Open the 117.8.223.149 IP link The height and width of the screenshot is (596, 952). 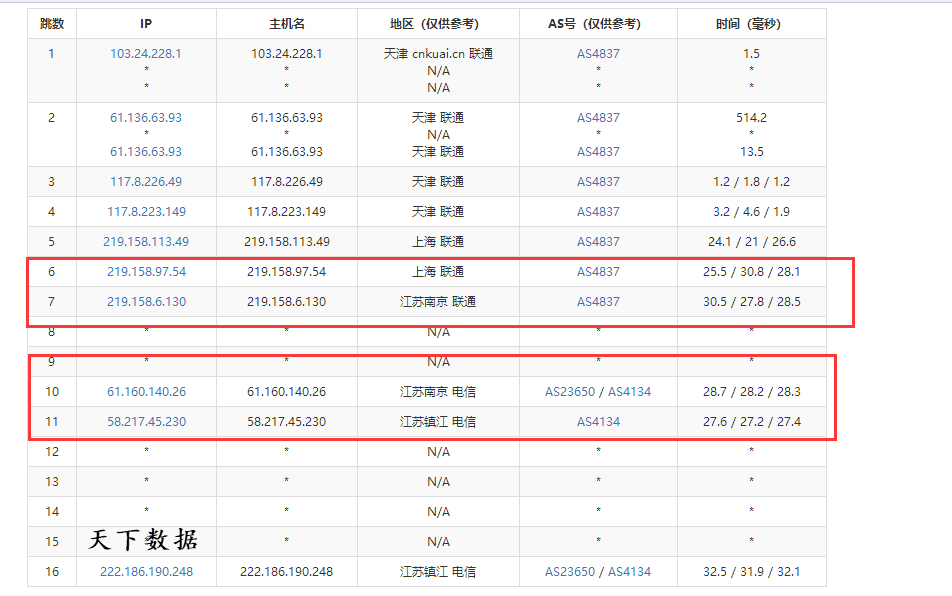tap(146, 212)
